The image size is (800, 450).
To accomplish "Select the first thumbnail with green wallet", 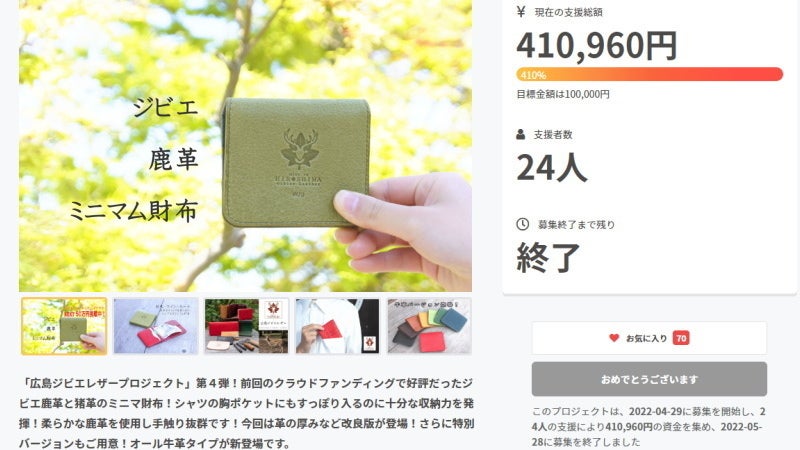I will pyautogui.click(x=64, y=326).
